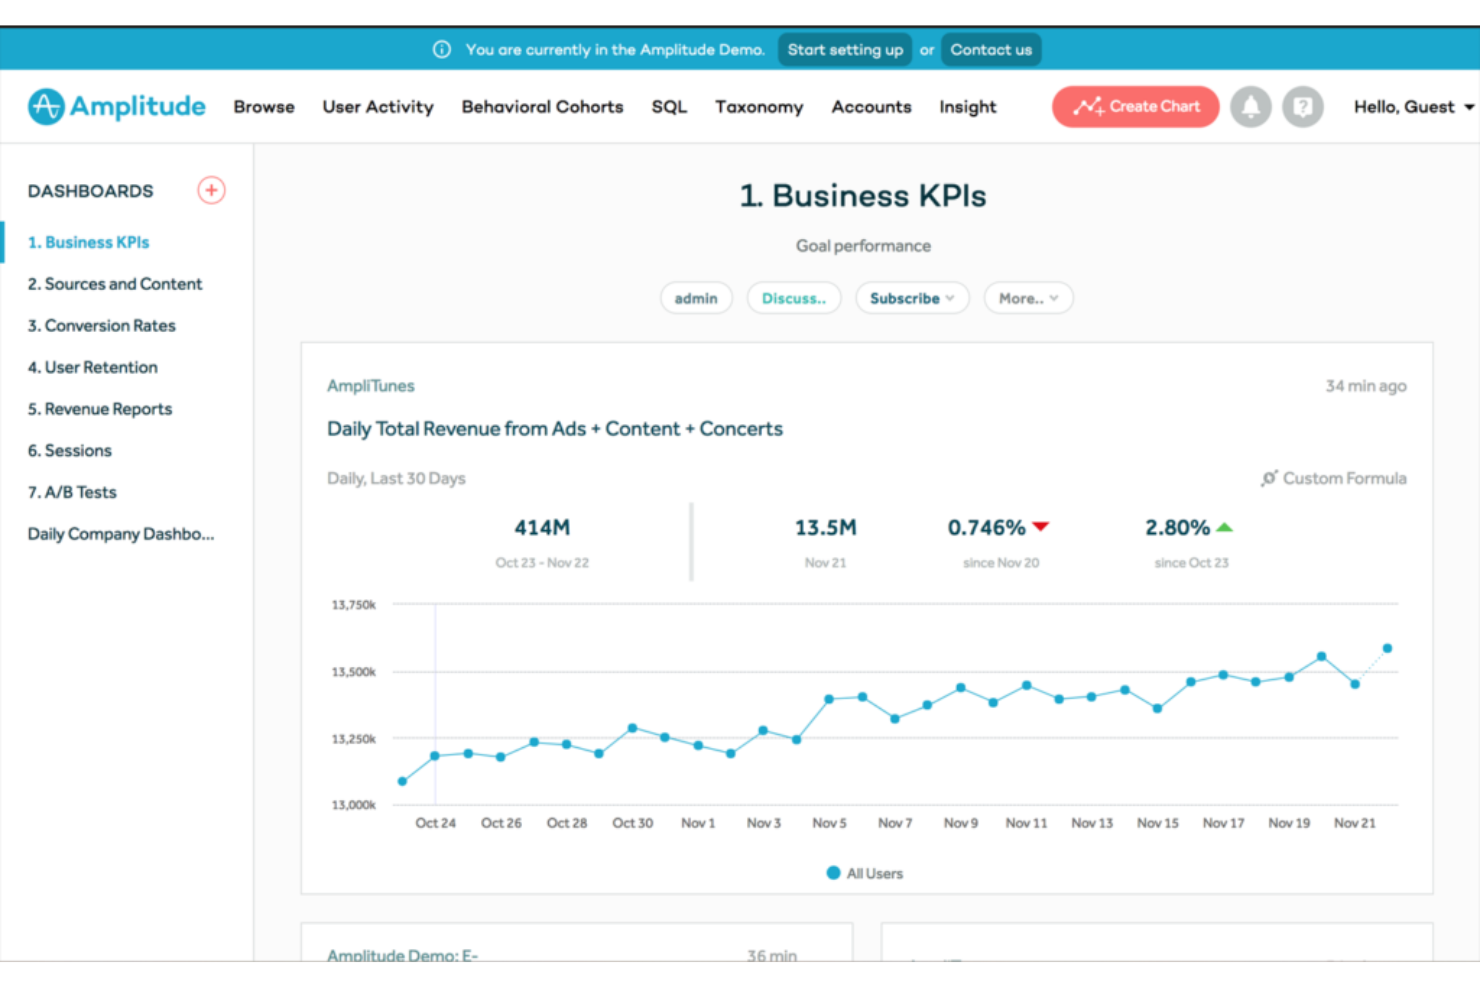Image resolution: width=1480 pixels, height=987 pixels.
Task: Open 5. Revenue Reports dashboard
Action: (100, 409)
